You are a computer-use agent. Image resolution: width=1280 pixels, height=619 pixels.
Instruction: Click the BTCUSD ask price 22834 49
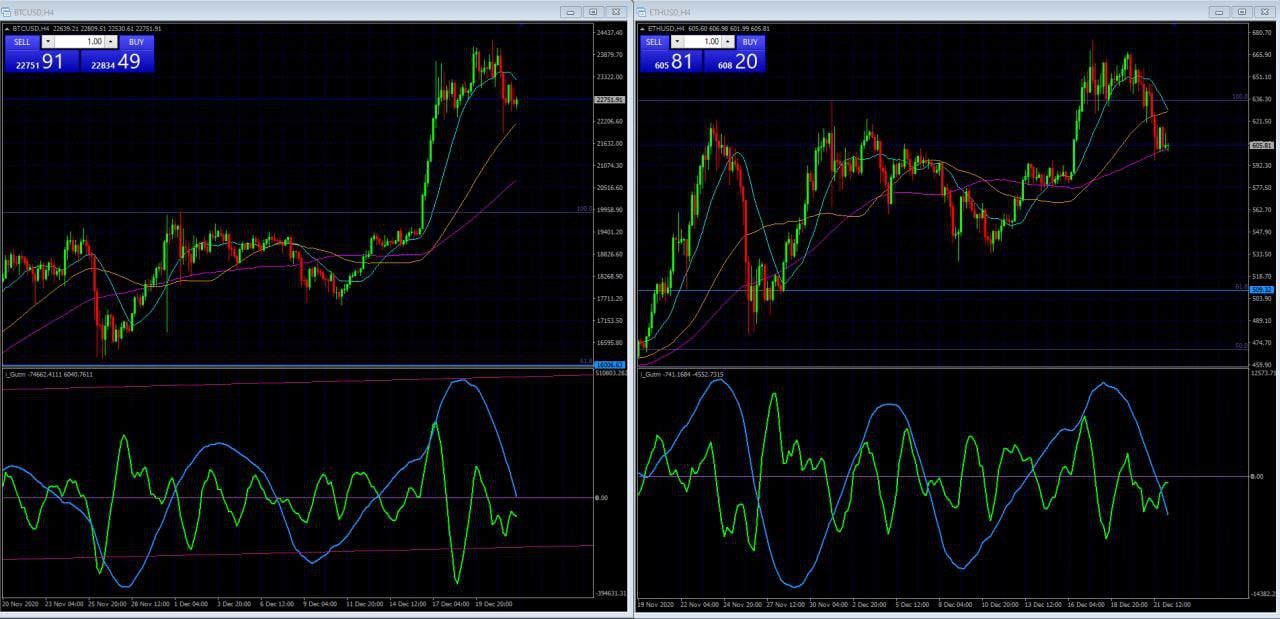[x=117, y=61]
